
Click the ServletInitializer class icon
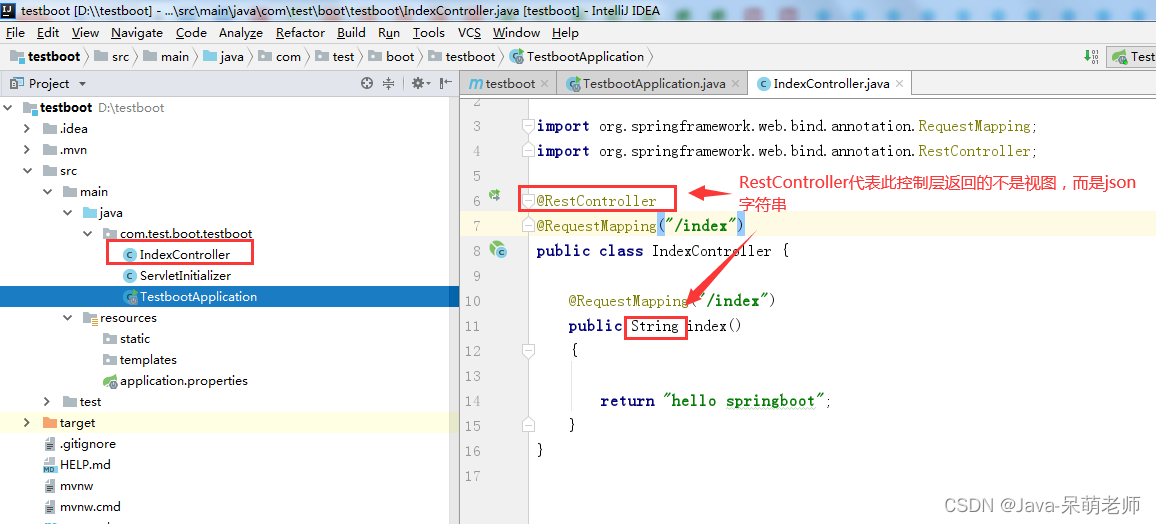pos(130,276)
